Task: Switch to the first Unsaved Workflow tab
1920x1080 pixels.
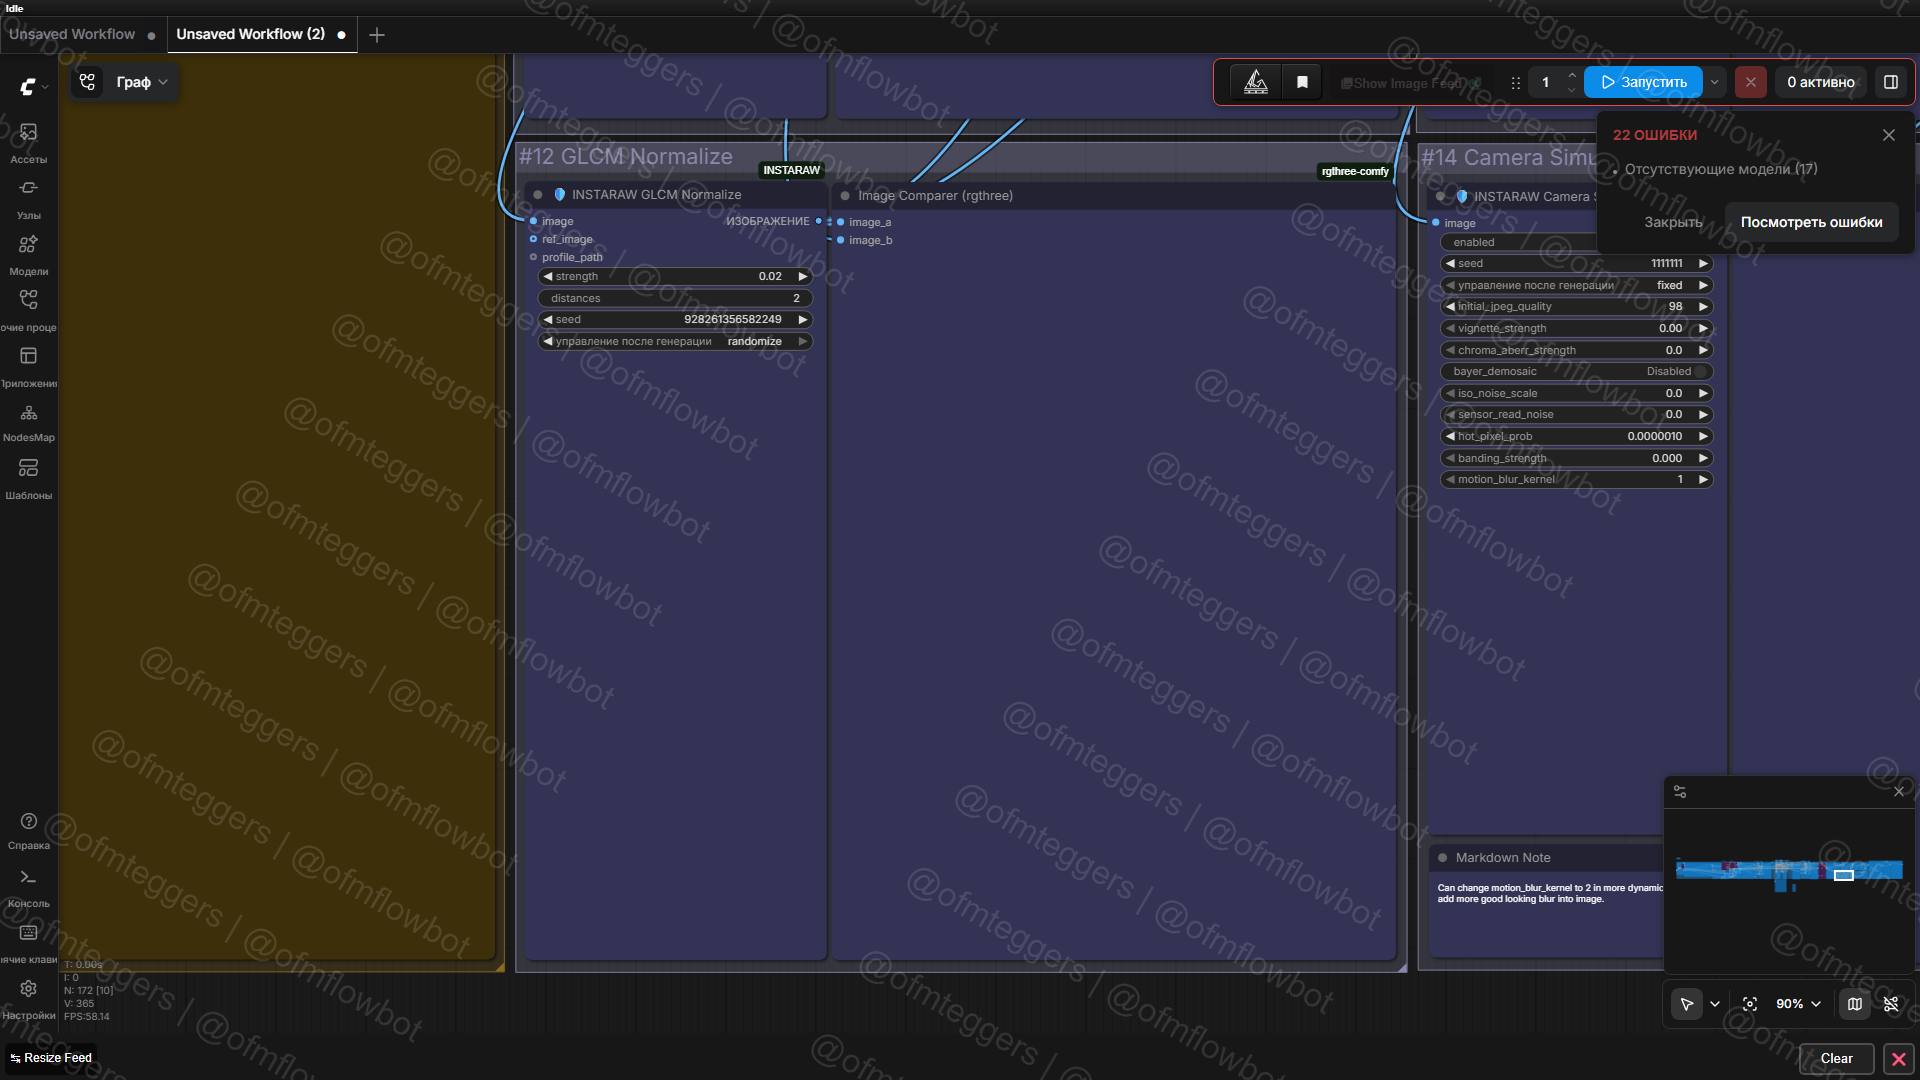Action: pos(72,34)
